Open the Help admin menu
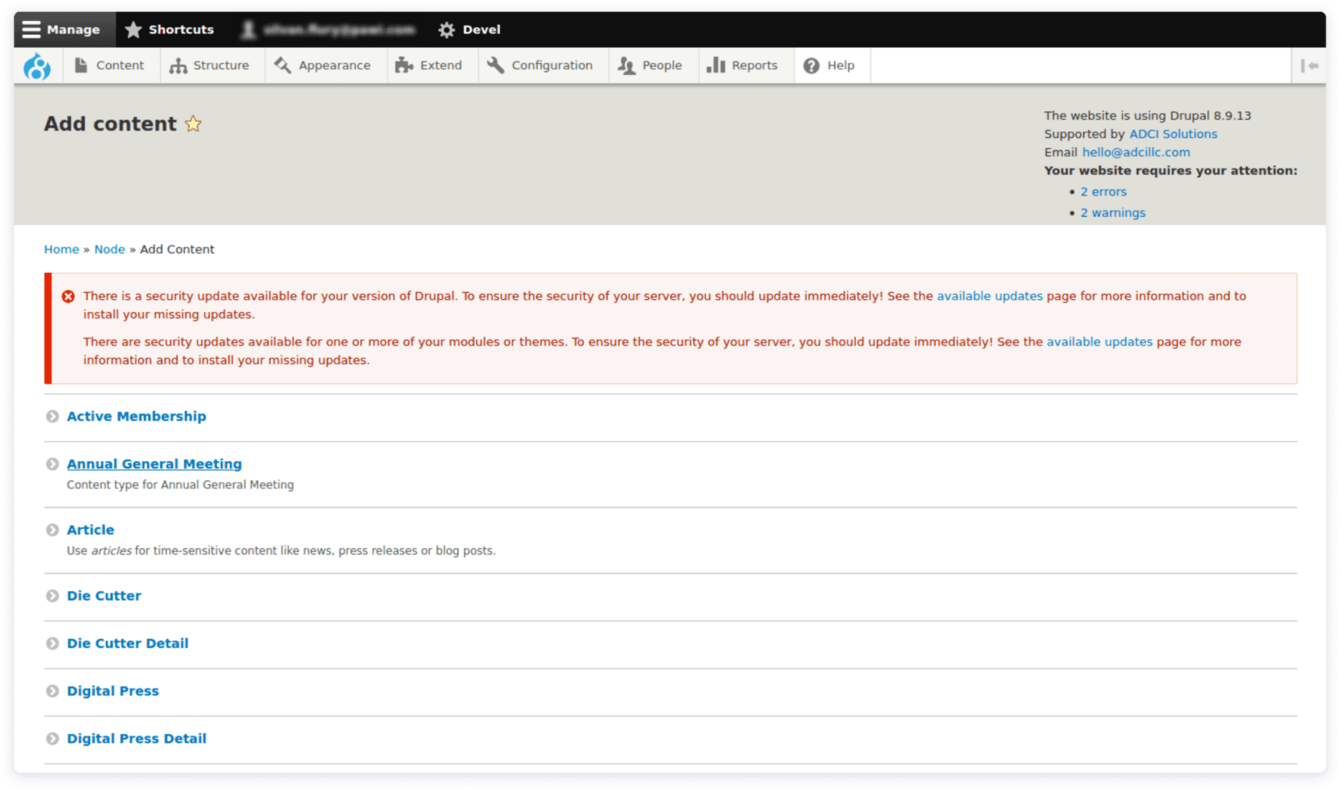Screen dimensions: 1340x789 [x=830, y=65]
